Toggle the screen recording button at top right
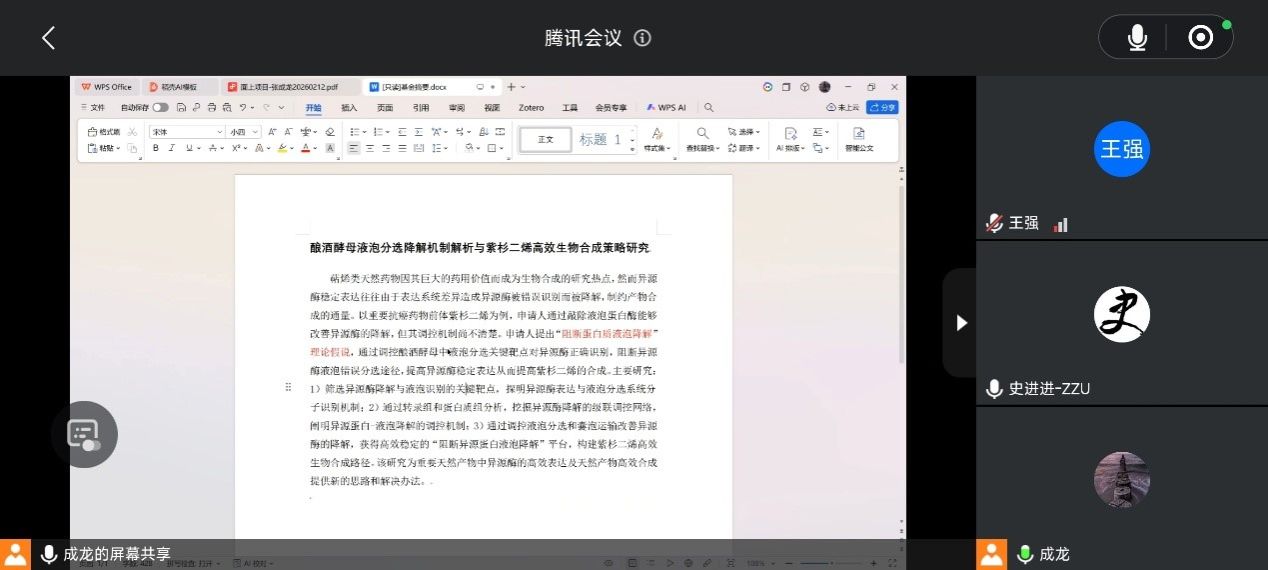The height and width of the screenshot is (570, 1268). pos(1200,38)
